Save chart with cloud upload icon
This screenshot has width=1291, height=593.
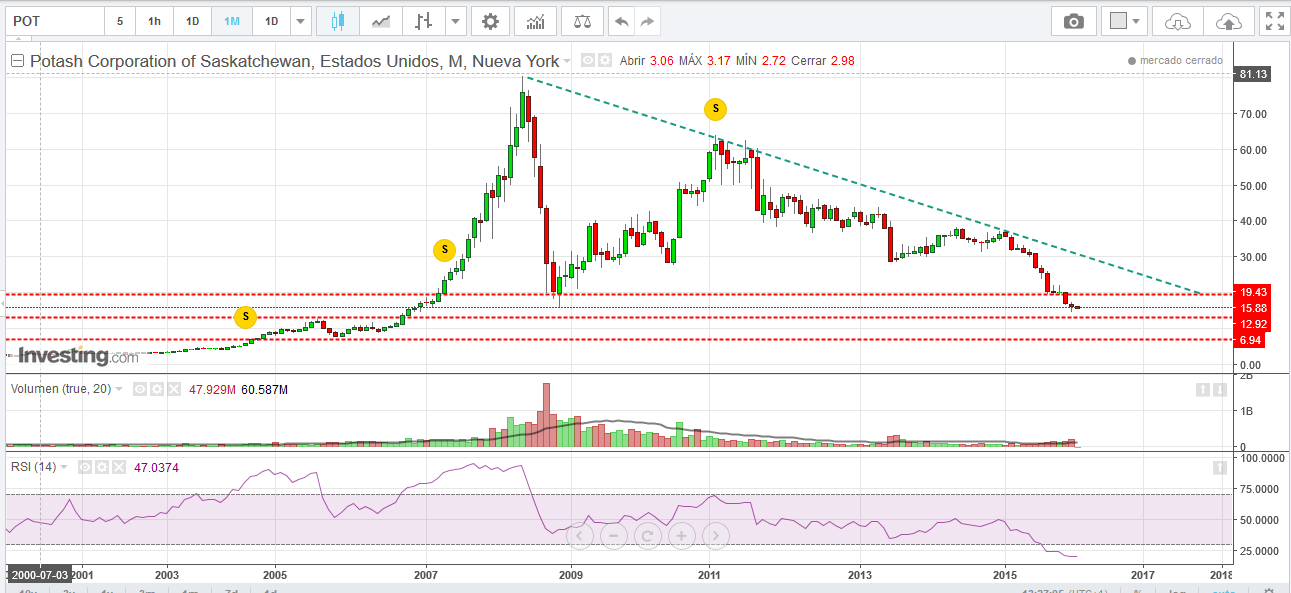coord(1228,21)
